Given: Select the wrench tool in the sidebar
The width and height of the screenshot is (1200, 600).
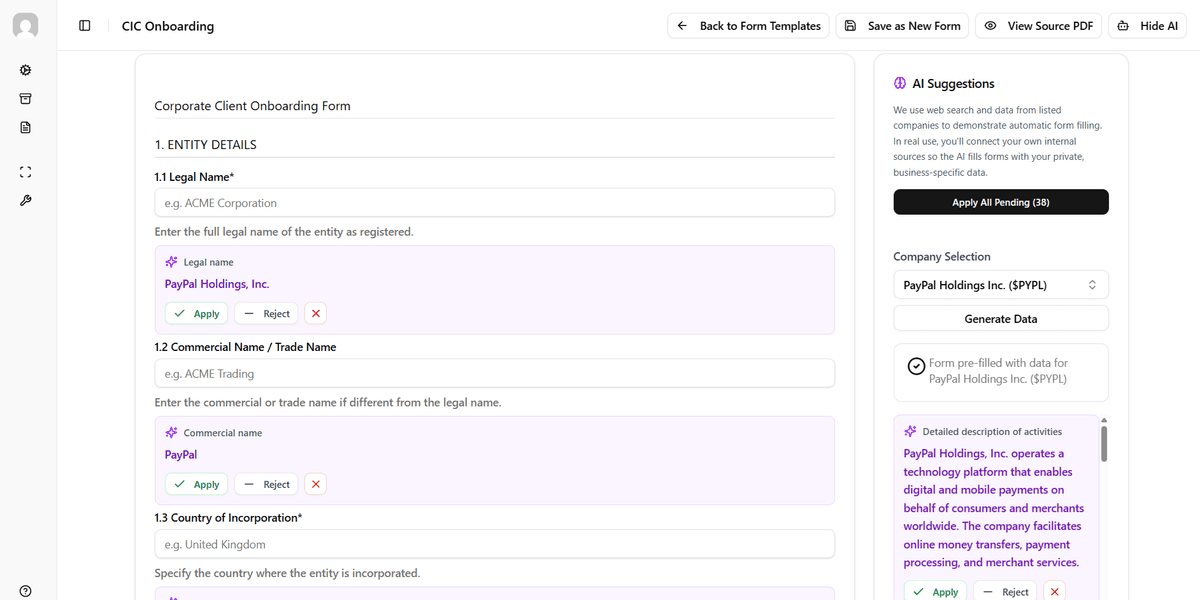Looking at the screenshot, I should pyautogui.click(x=25, y=200).
